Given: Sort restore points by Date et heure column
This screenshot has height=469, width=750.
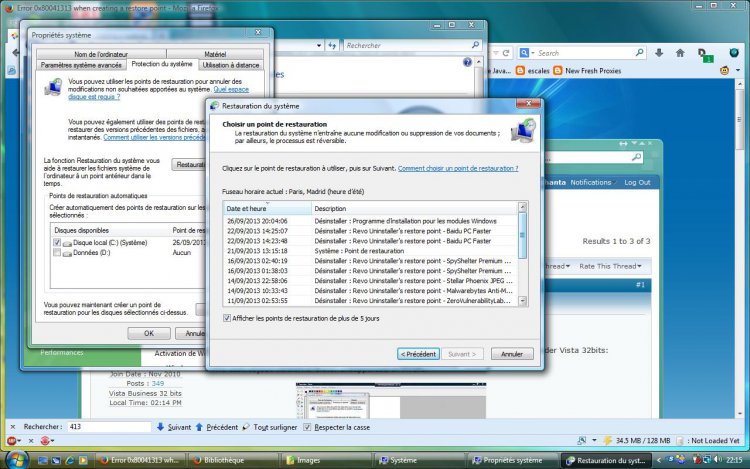Looking at the screenshot, I should click(x=267, y=208).
